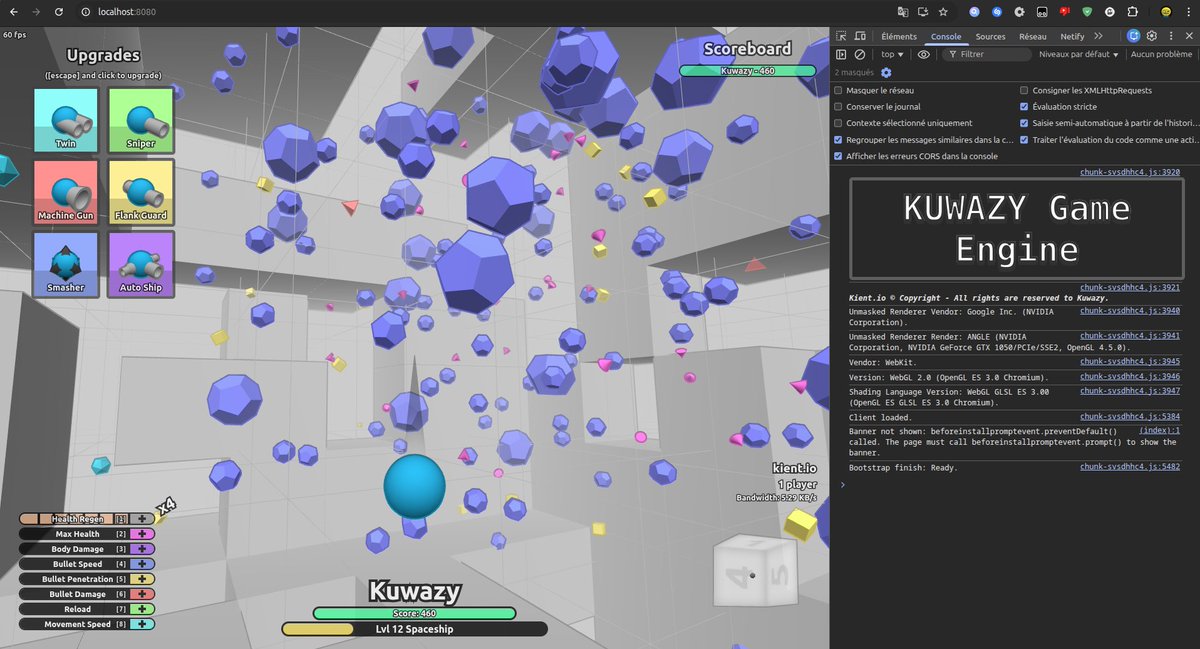Uncheck Traiter l'évaluation du code checkbox
This screenshot has width=1200, height=649.
[x=1024, y=140]
